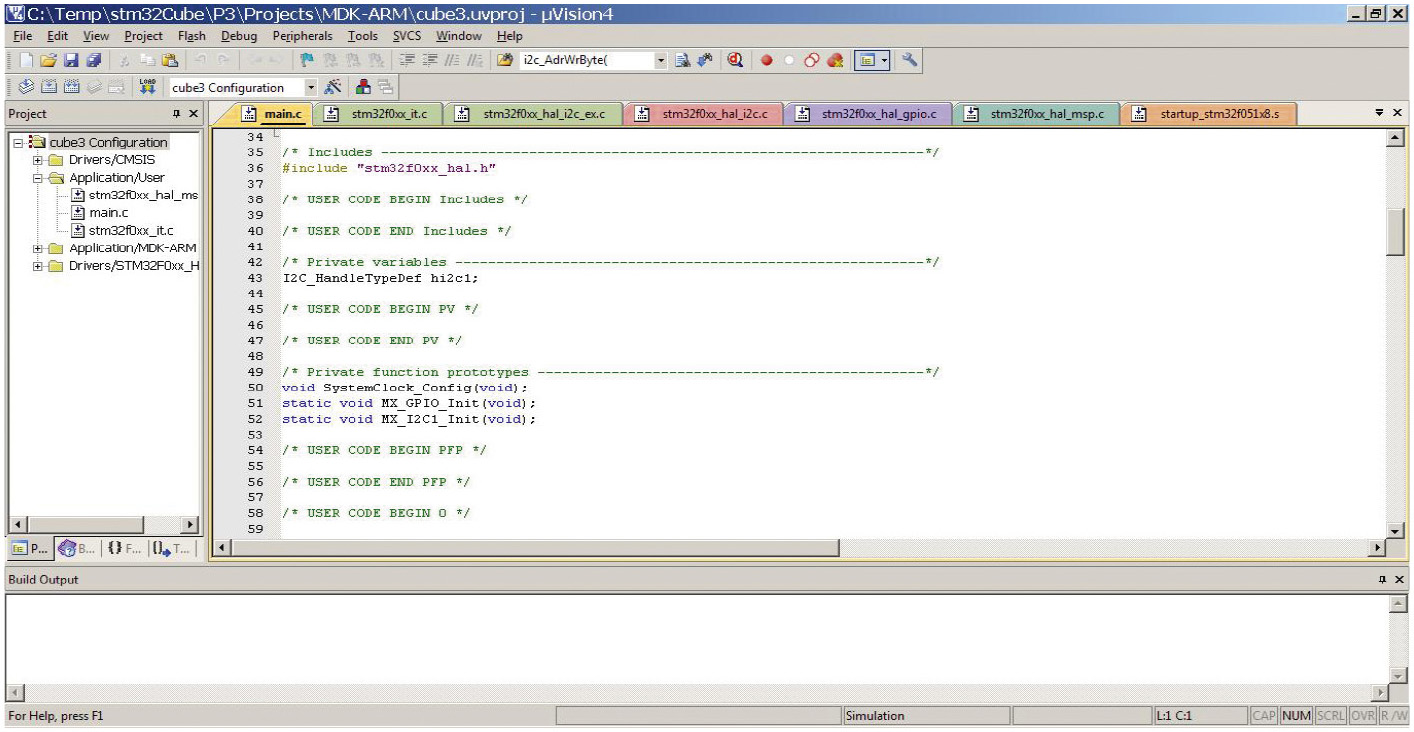Click the Open file toolbar icon

(x=47, y=60)
